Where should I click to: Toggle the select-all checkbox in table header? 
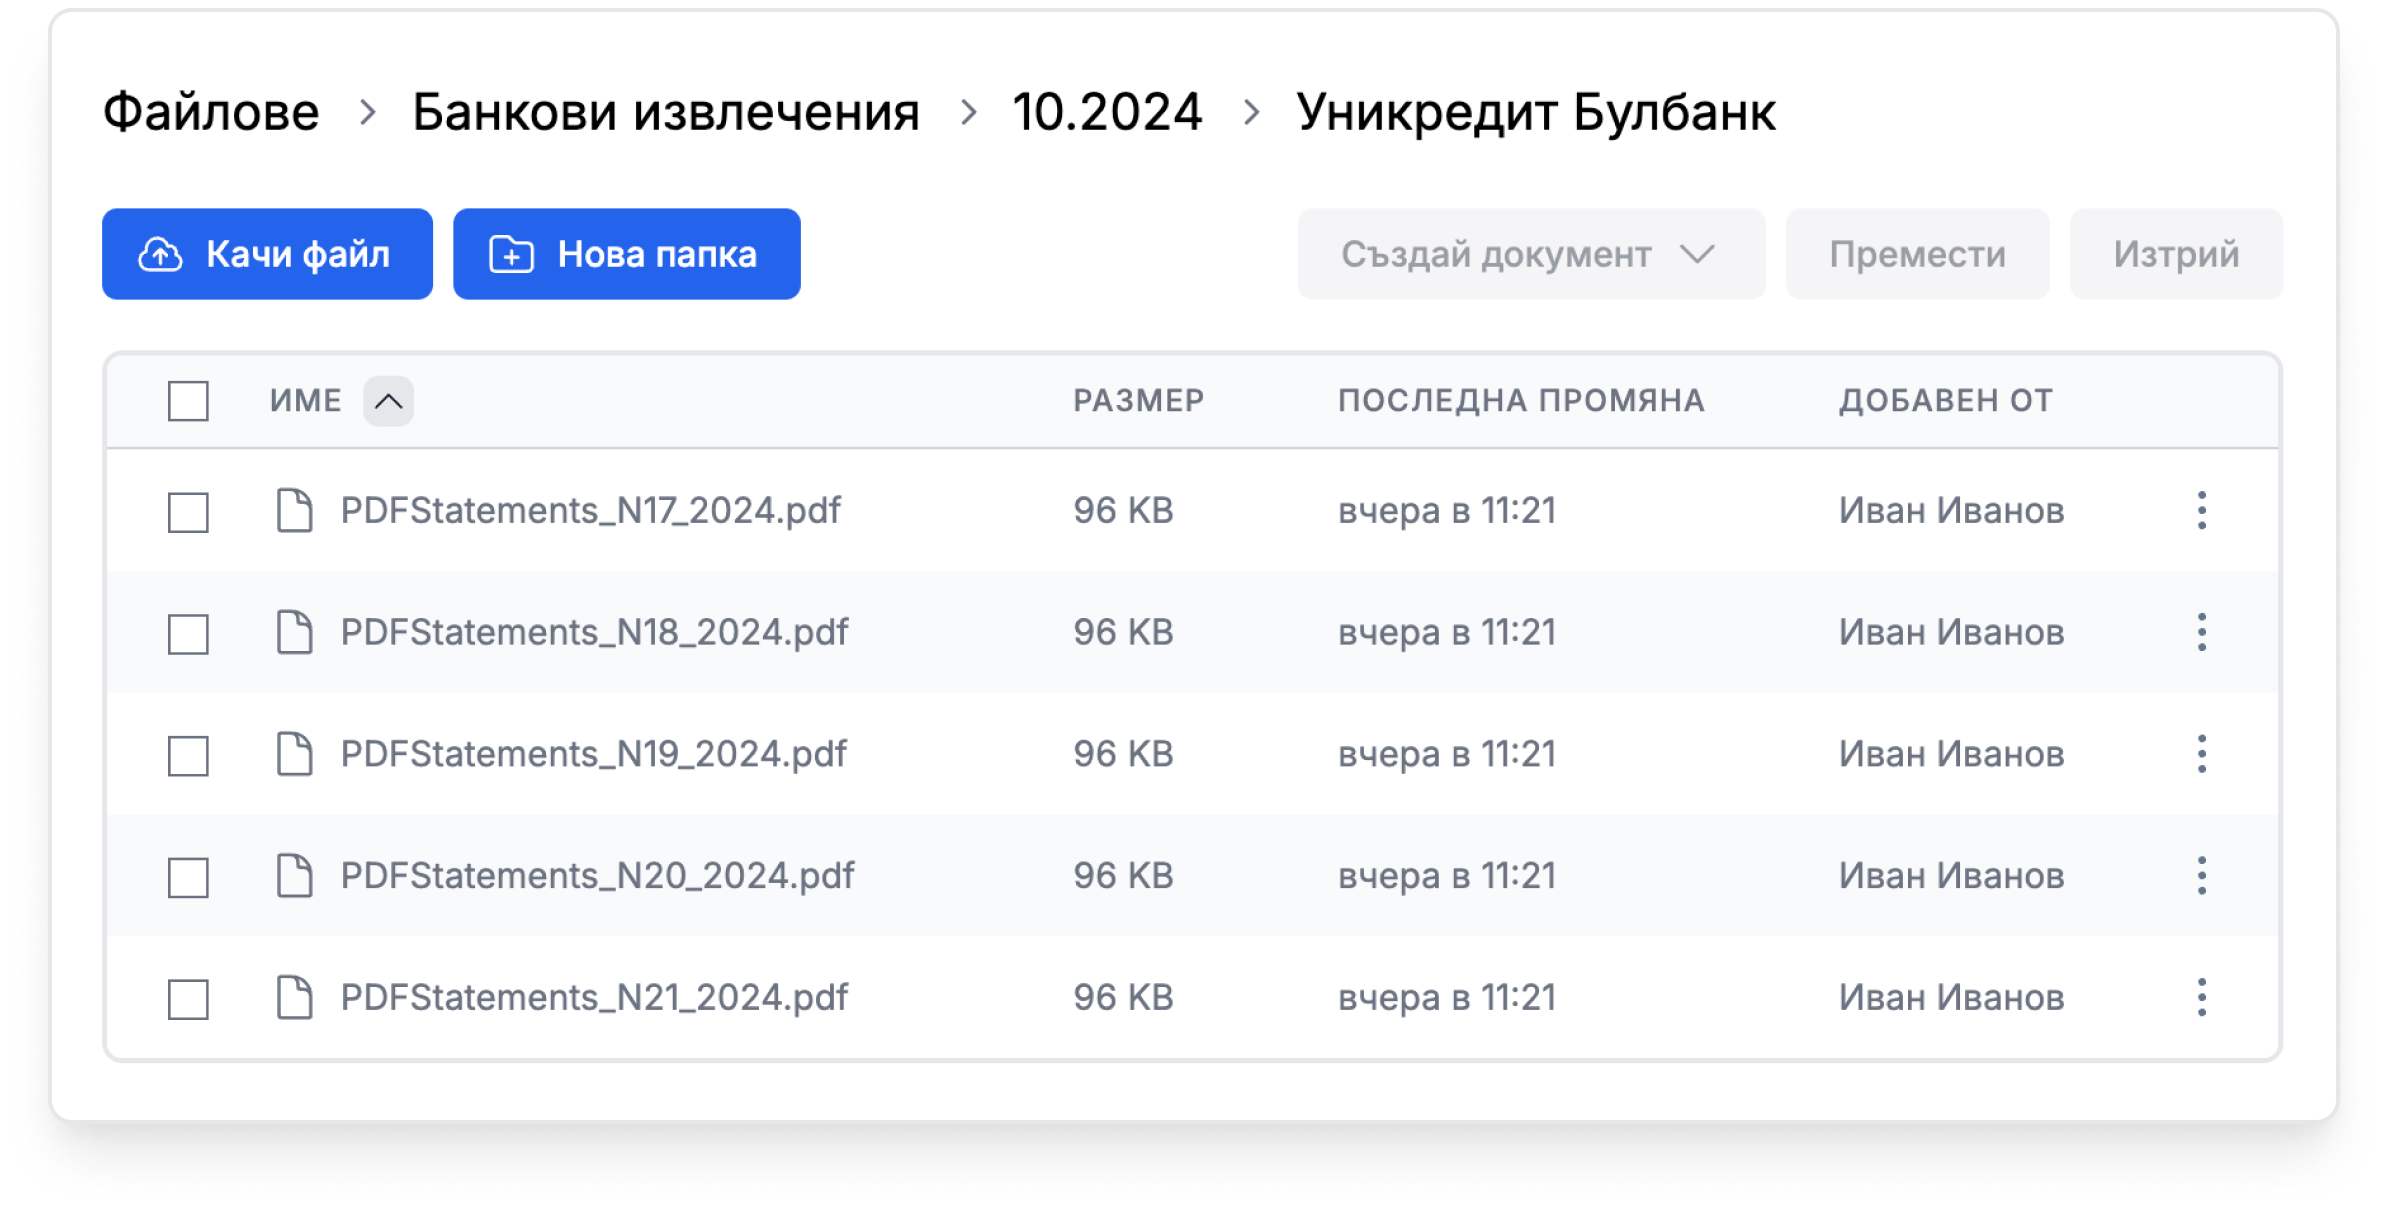(x=188, y=402)
